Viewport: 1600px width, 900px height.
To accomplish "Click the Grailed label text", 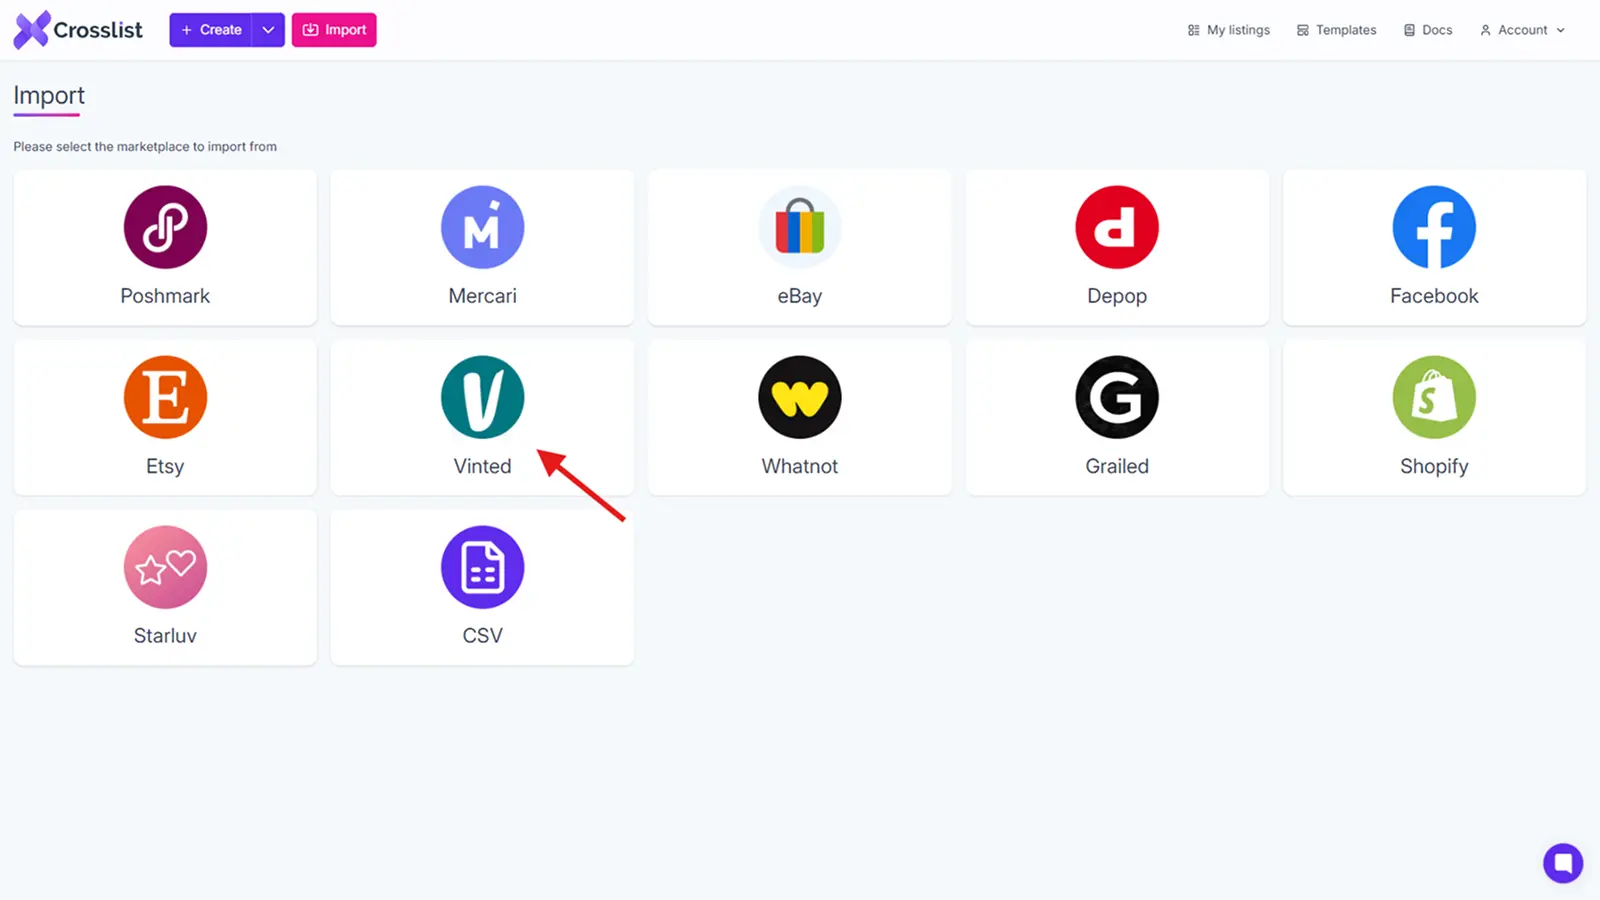I will pos(1117,466).
